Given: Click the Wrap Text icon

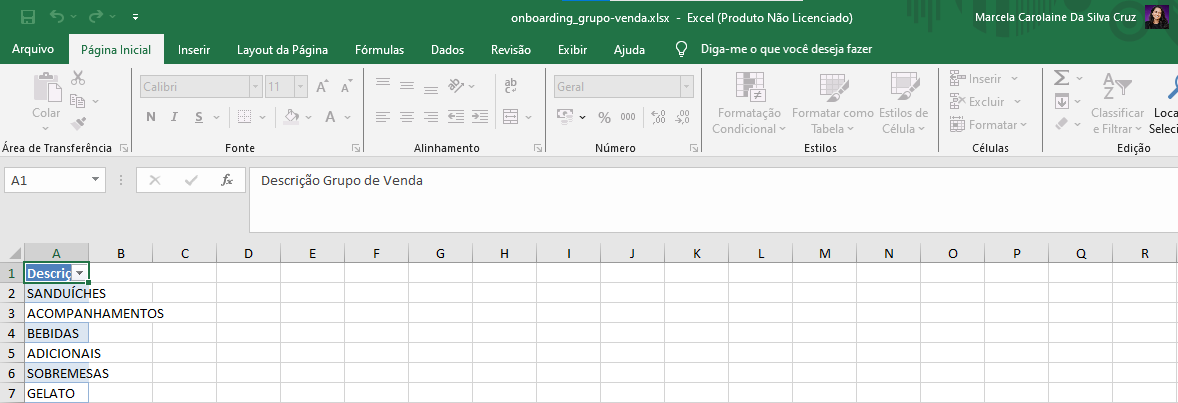Looking at the screenshot, I should click(510, 87).
